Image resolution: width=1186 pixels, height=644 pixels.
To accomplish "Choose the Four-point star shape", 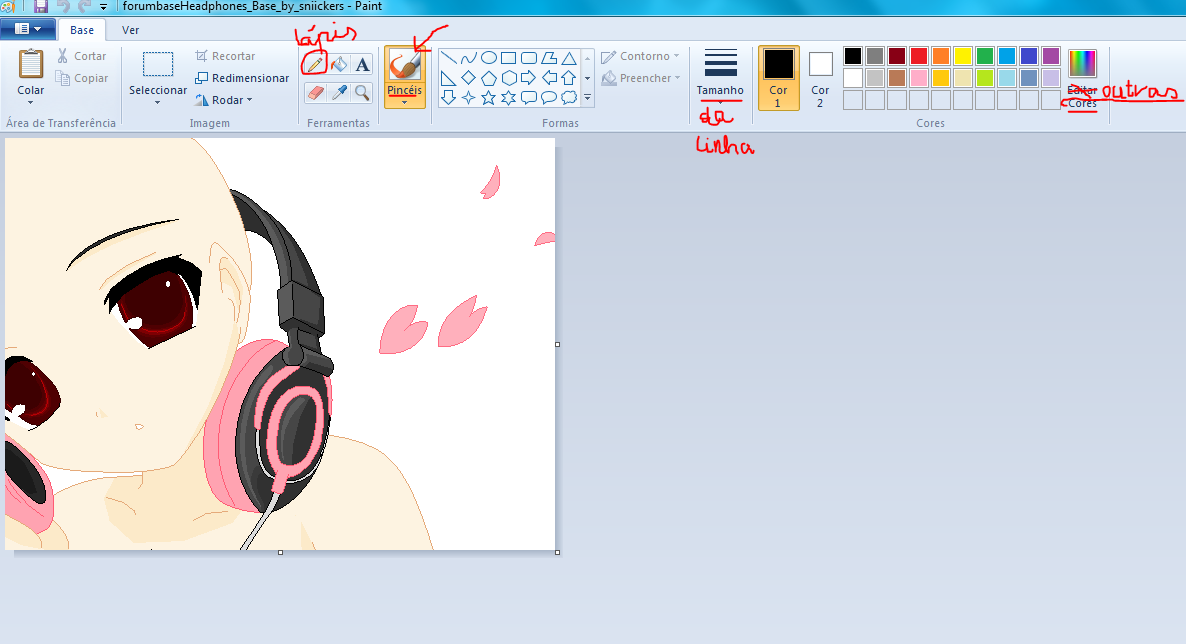I will (x=469, y=97).
